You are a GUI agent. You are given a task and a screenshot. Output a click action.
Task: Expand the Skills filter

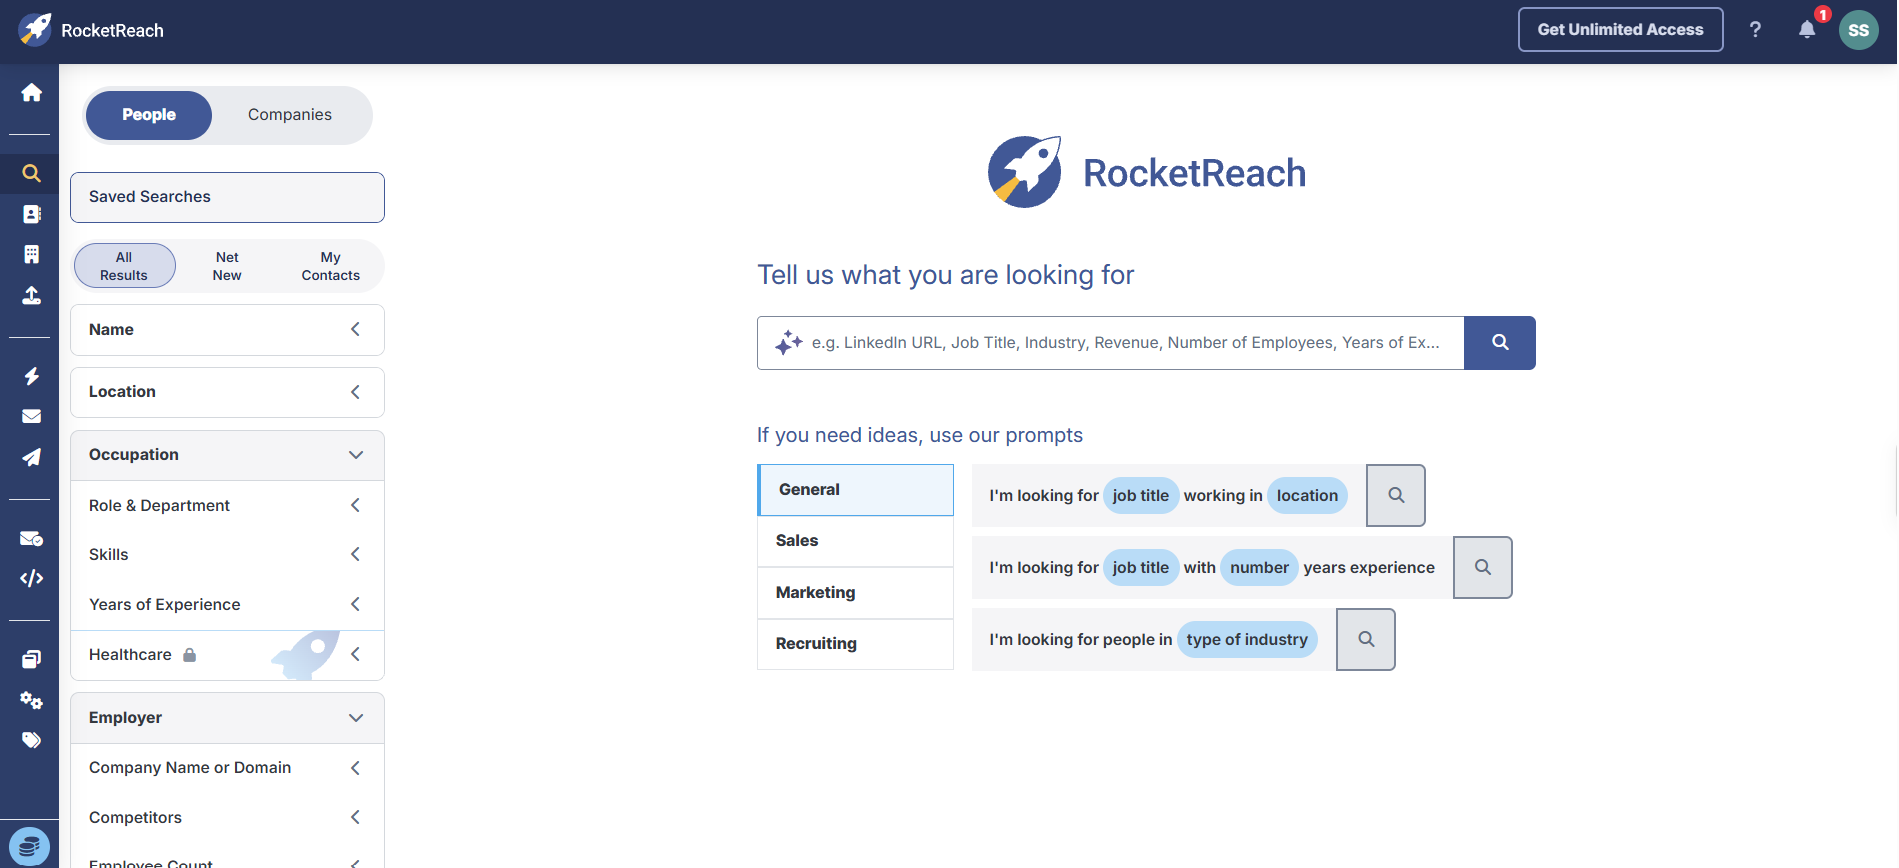pyautogui.click(x=227, y=555)
